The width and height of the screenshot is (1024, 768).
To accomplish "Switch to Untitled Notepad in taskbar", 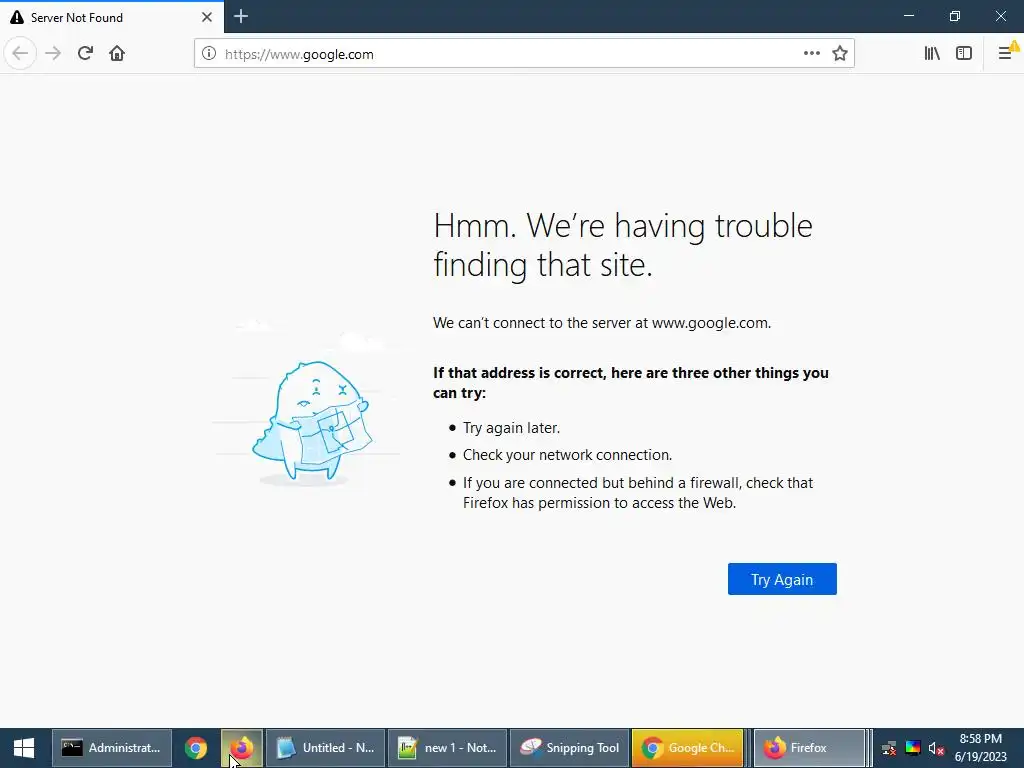I will click(325, 748).
